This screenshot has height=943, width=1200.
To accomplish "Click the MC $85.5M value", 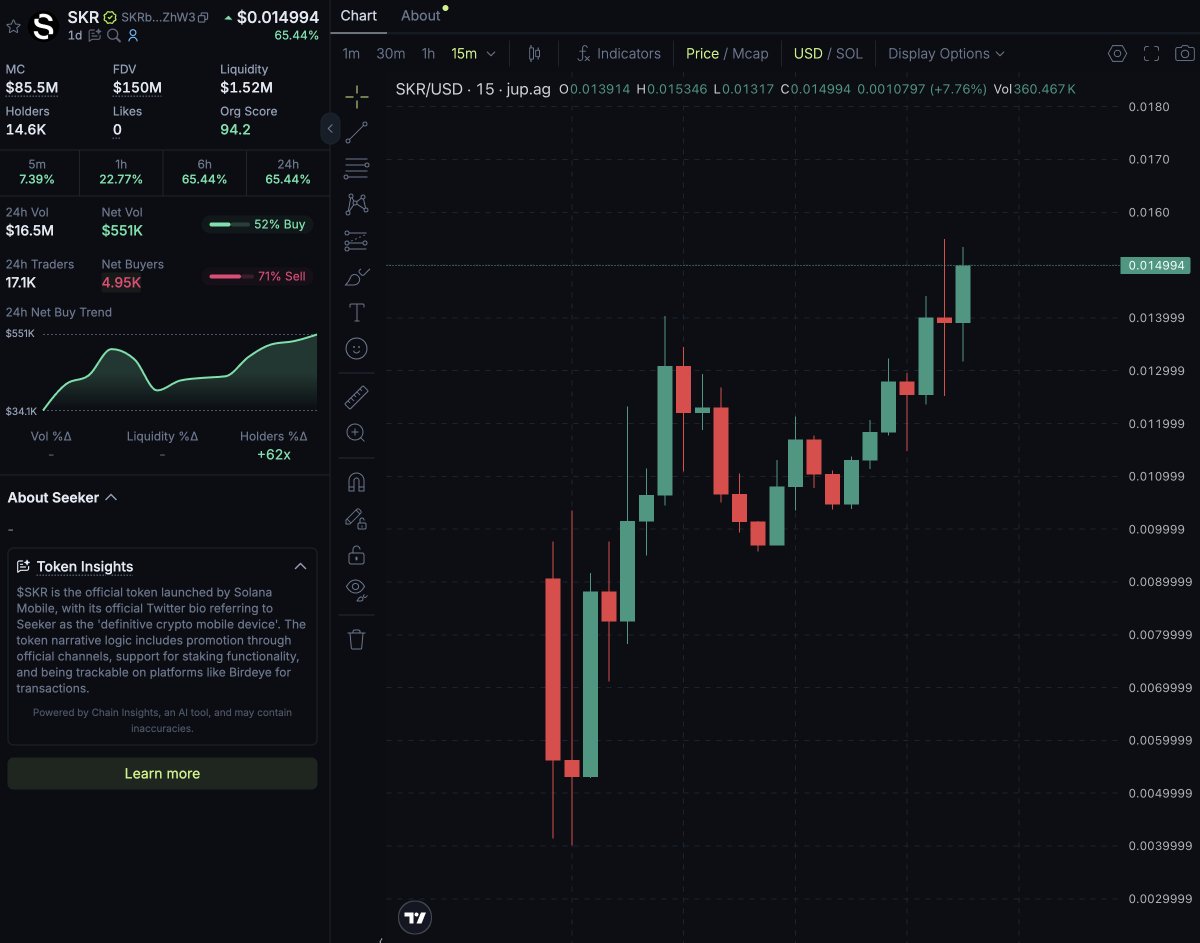I will tap(32, 88).
